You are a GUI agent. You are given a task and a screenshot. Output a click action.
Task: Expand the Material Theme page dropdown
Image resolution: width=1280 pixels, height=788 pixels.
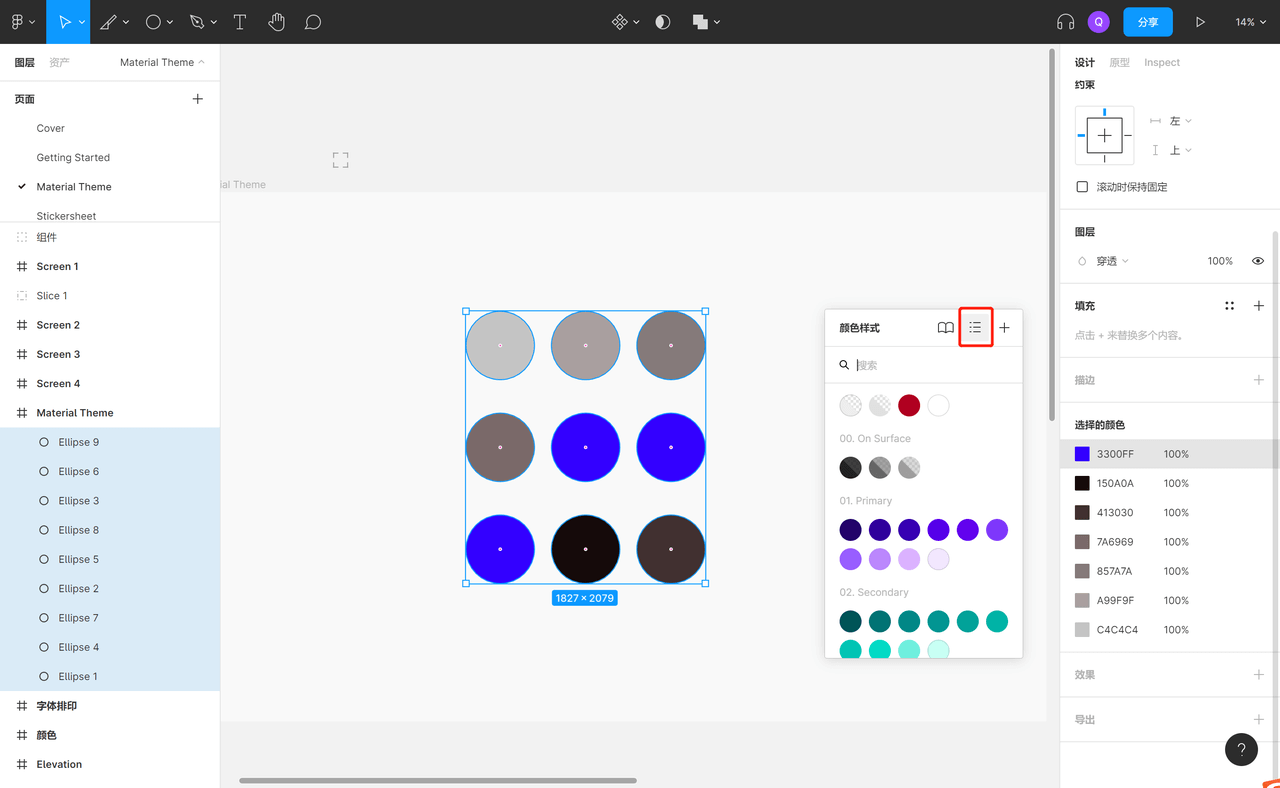tap(162, 62)
